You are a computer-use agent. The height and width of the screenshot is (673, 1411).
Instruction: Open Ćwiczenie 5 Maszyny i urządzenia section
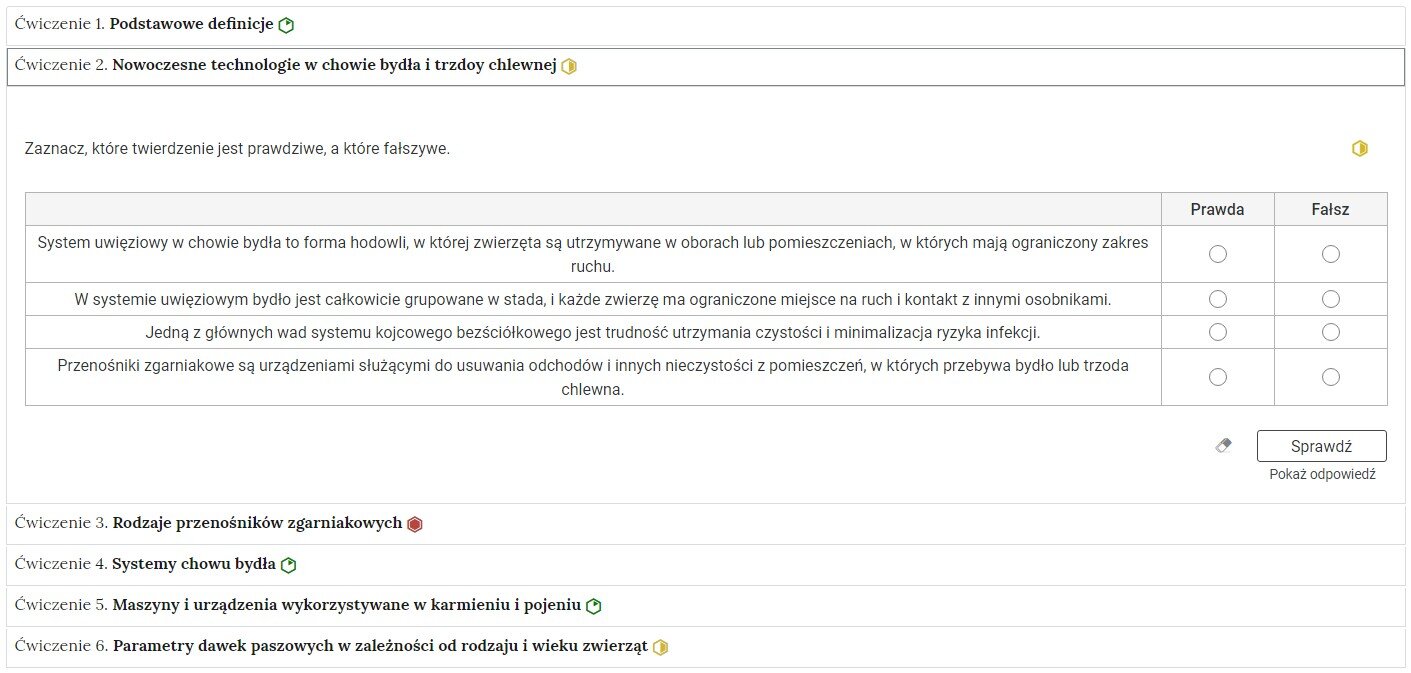[705, 606]
